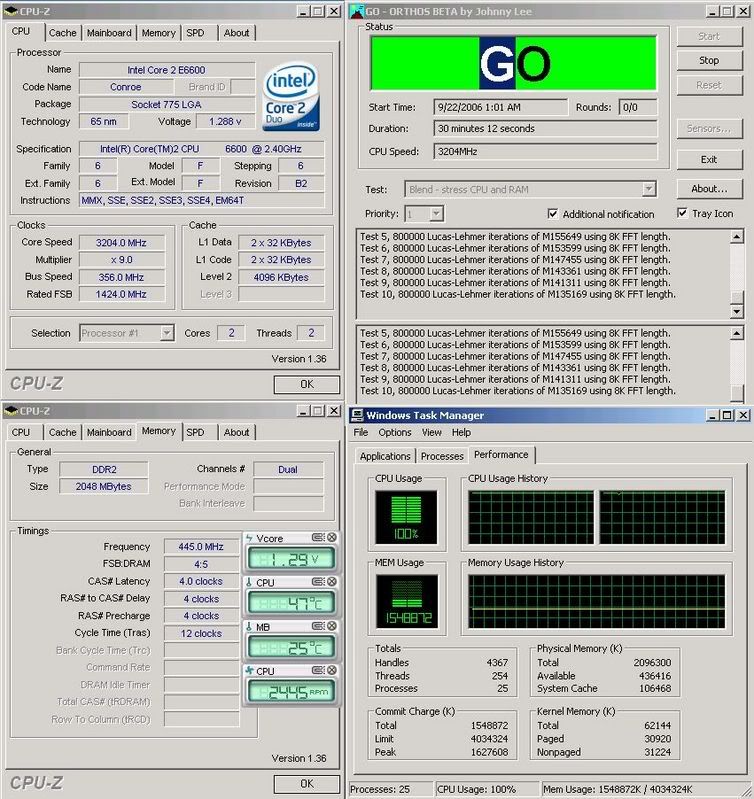This screenshot has width=754, height=799.
Task: Click down arrow of upper ORTHOS log scrollbar
Action: click(737, 311)
